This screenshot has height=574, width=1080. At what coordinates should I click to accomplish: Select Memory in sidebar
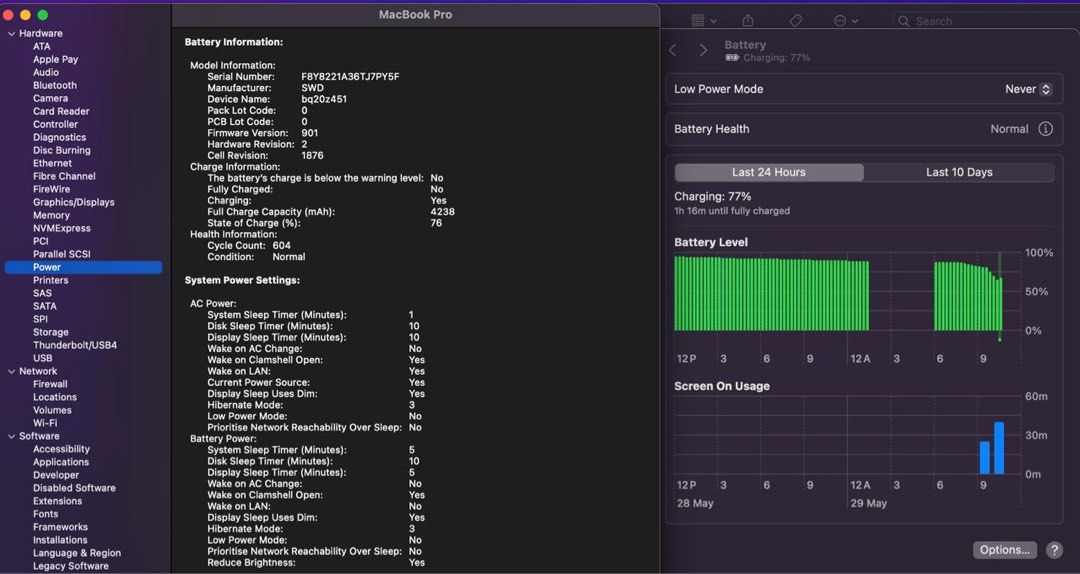tap(51, 215)
